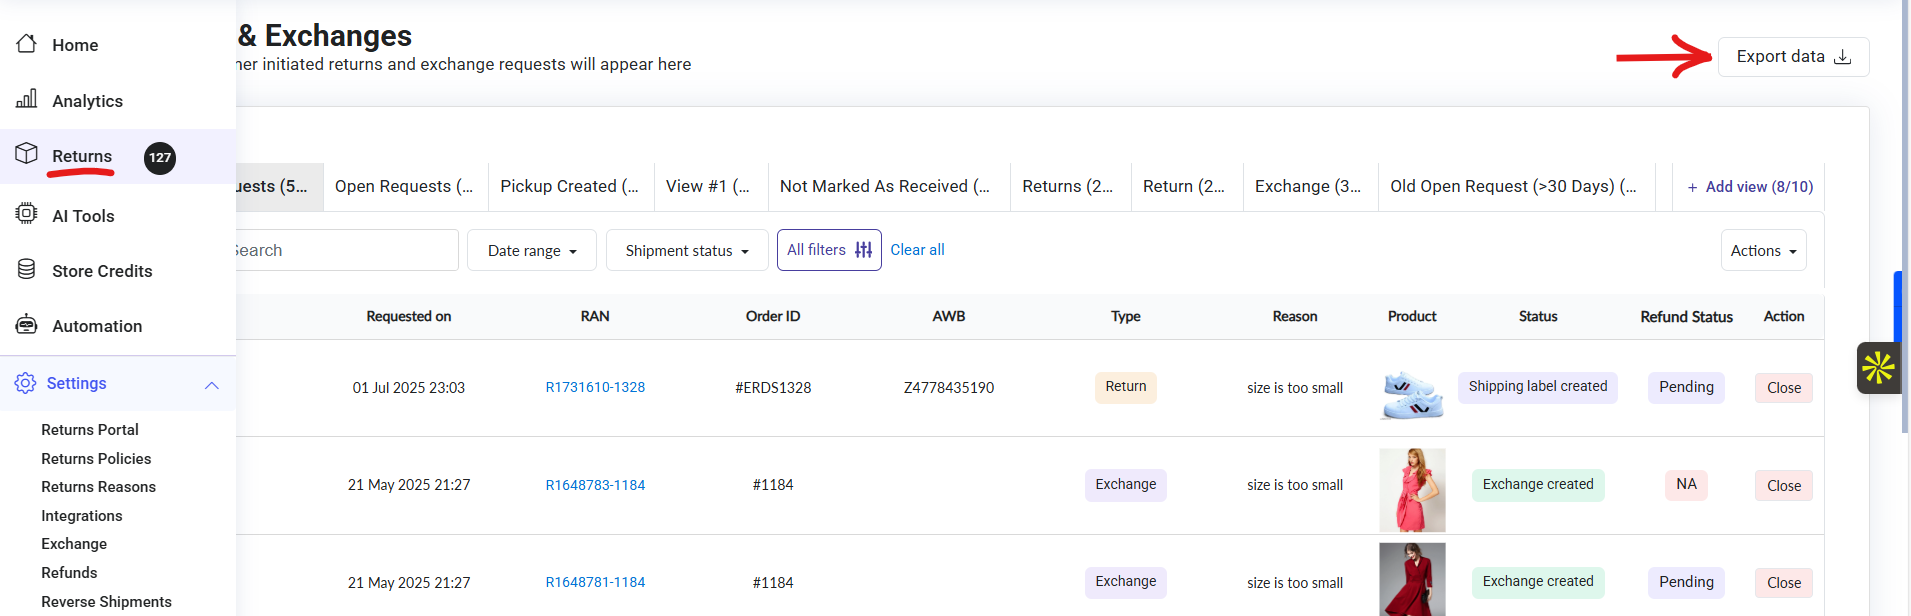The image size is (1911, 616).
Task: Open the All filters button
Action: tap(829, 250)
